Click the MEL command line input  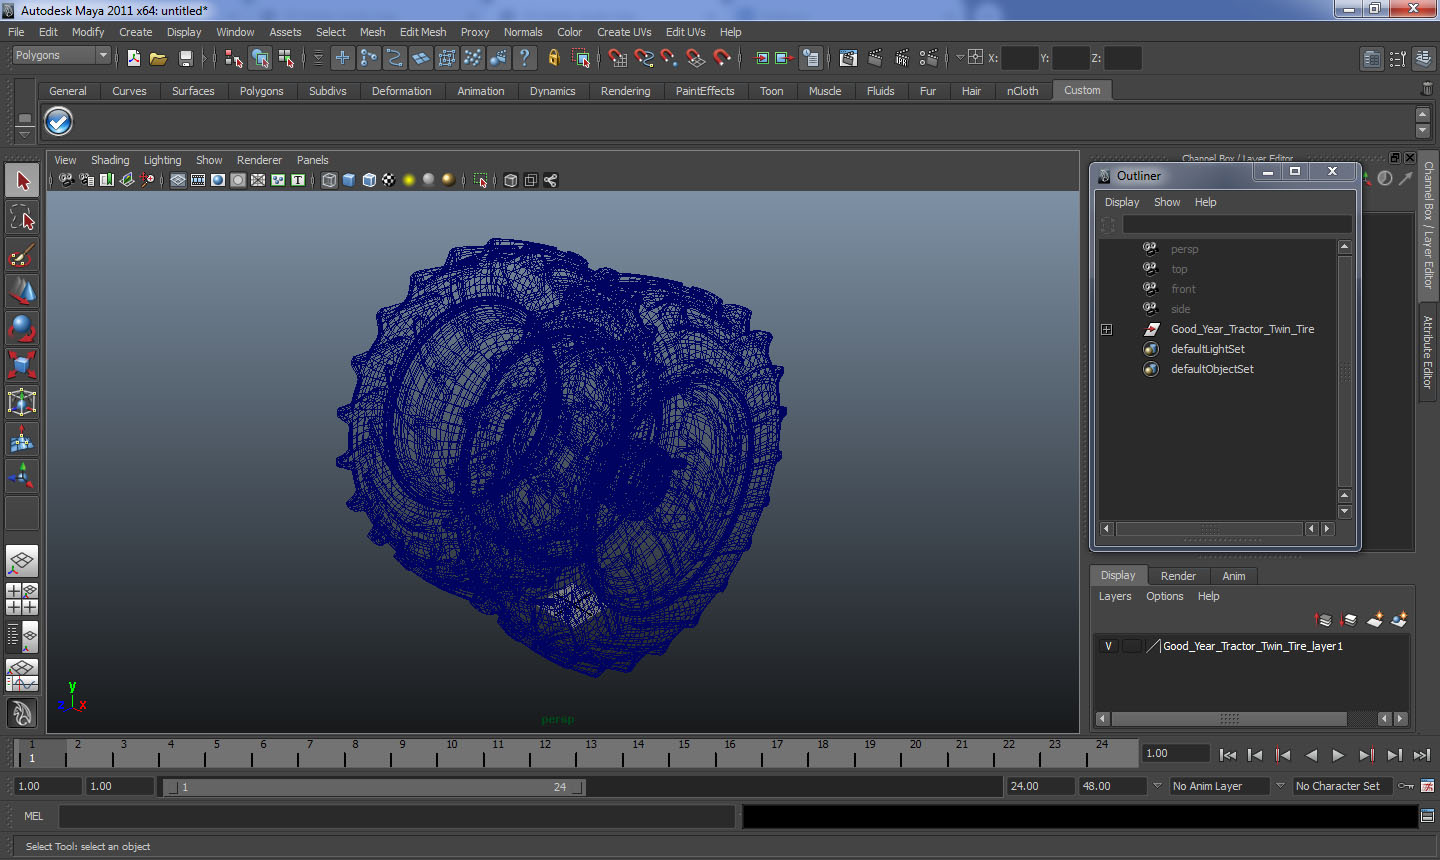click(x=397, y=816)
